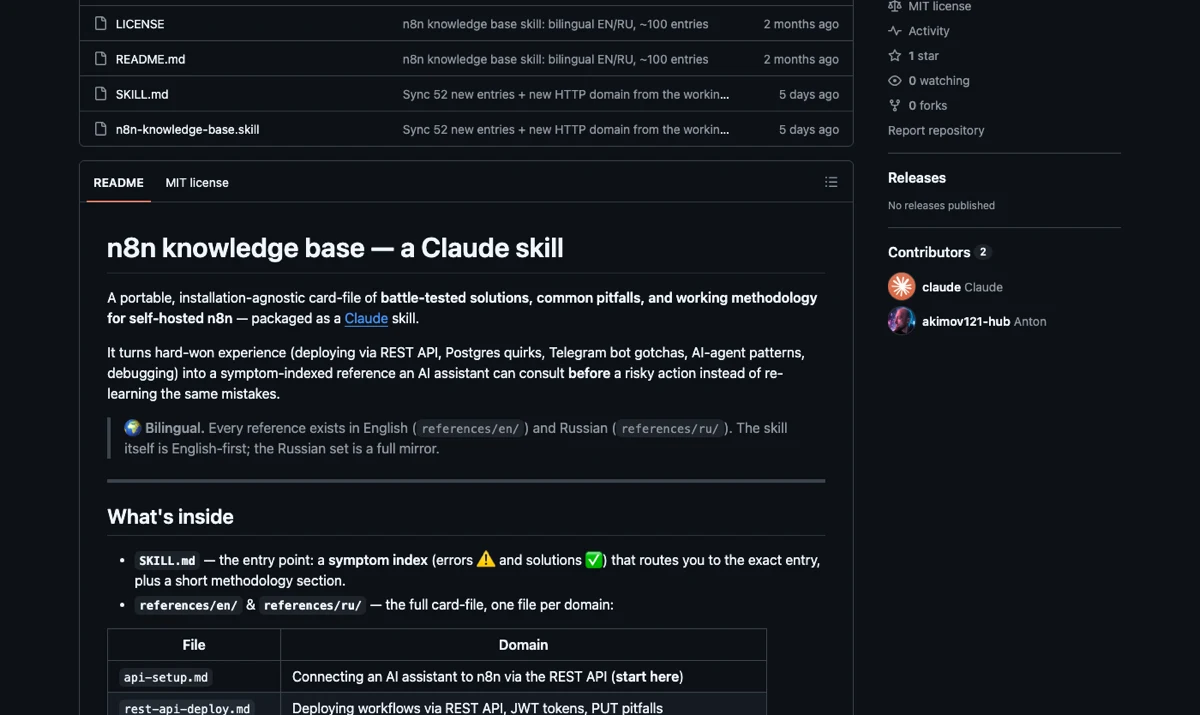The height and width of the screenshot is (715, 1200).
Task: Click the references/en/ code in the Bilingual note
Action: tap(470, 429)
